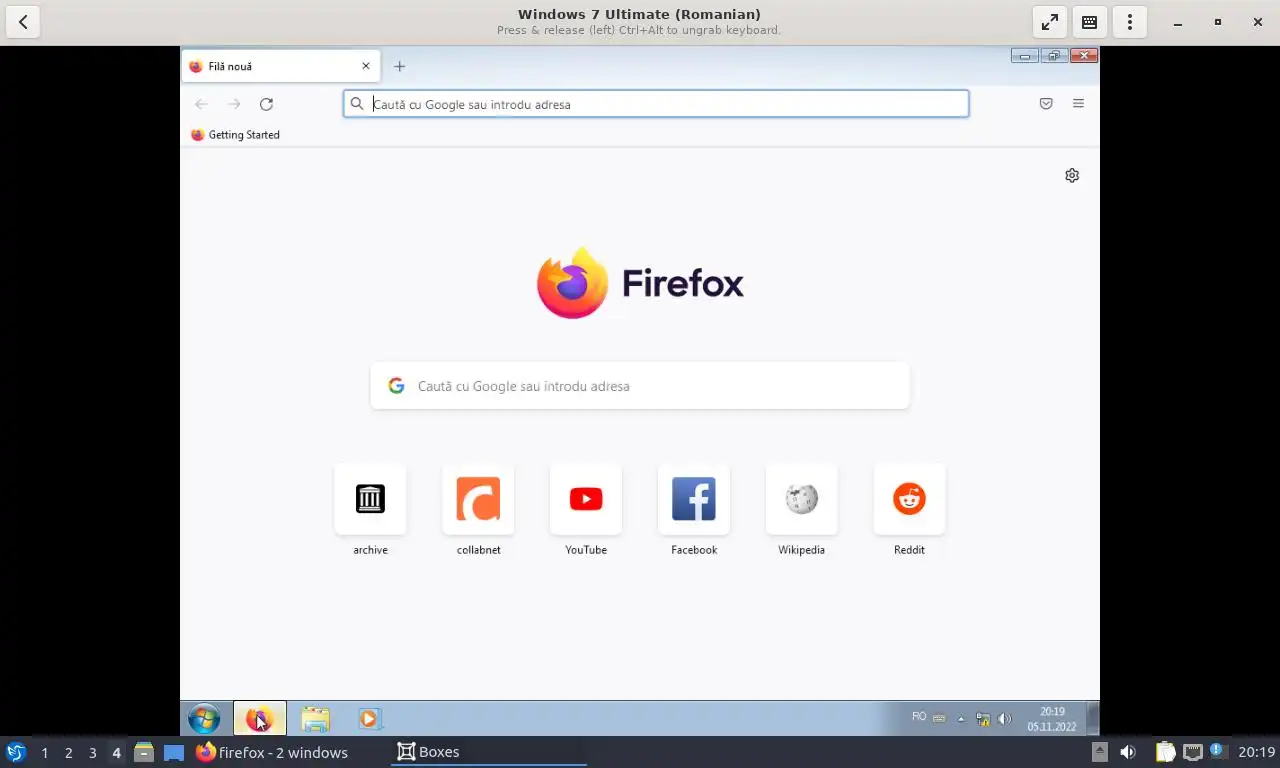Switch to virtual desktop 2
Viewport: 1280px width, 768px height.
click(68, 752)
